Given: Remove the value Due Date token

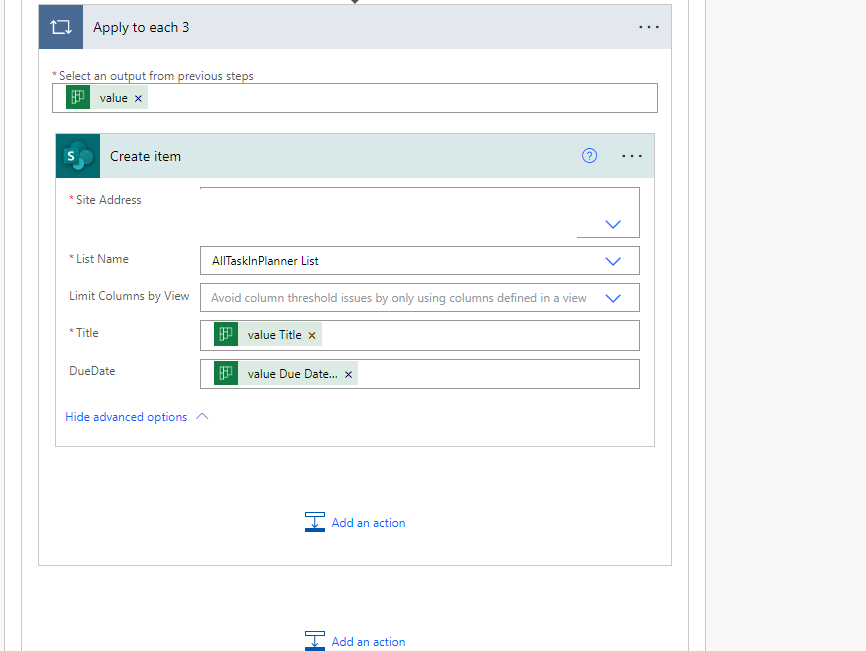Looking at the screenshot, I should point(348,372).
